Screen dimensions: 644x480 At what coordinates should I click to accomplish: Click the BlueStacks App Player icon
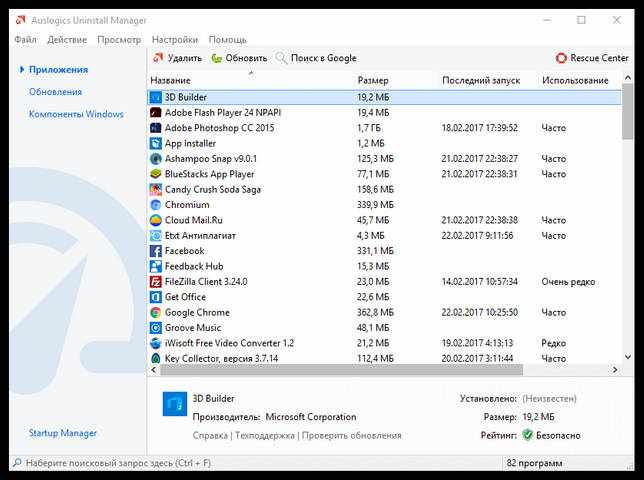click(156, 174)
